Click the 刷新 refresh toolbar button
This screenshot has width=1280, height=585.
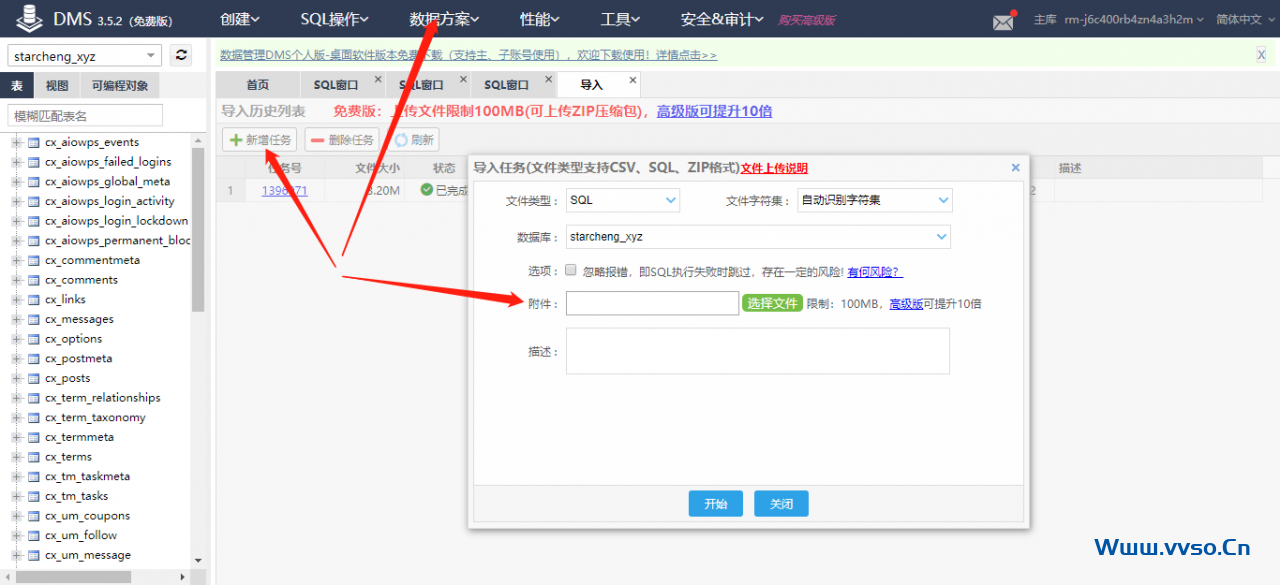tap(414, 140)
